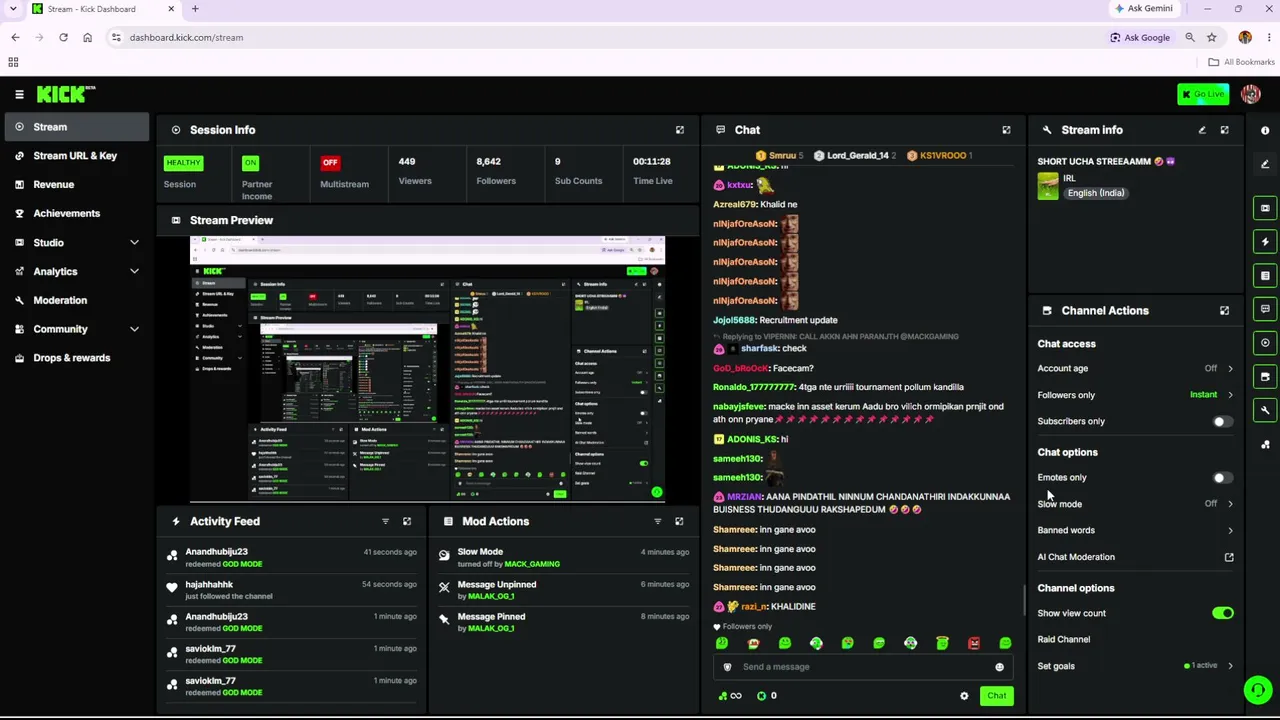Viewport: 1280px width, 720px height.
Task: Reload the browser page
Action: pos(63,38)
